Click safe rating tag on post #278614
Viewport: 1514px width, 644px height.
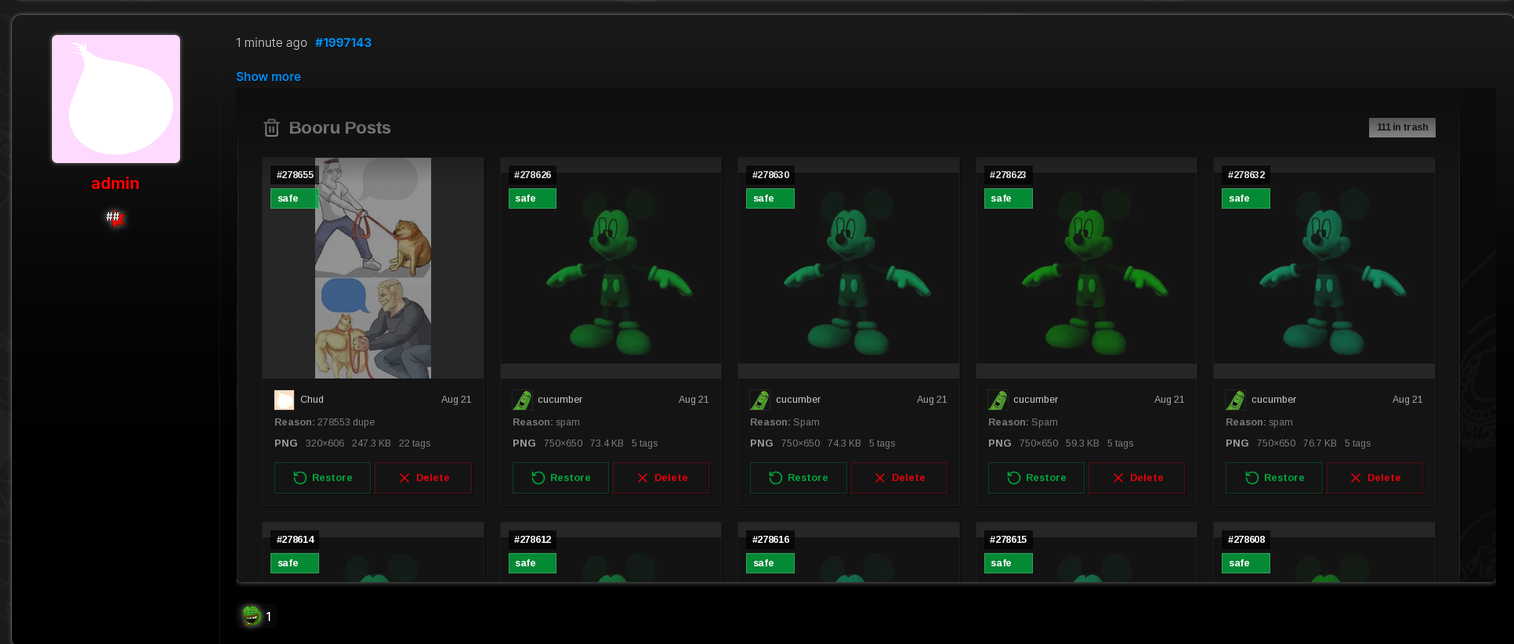(x=294, y=563)
